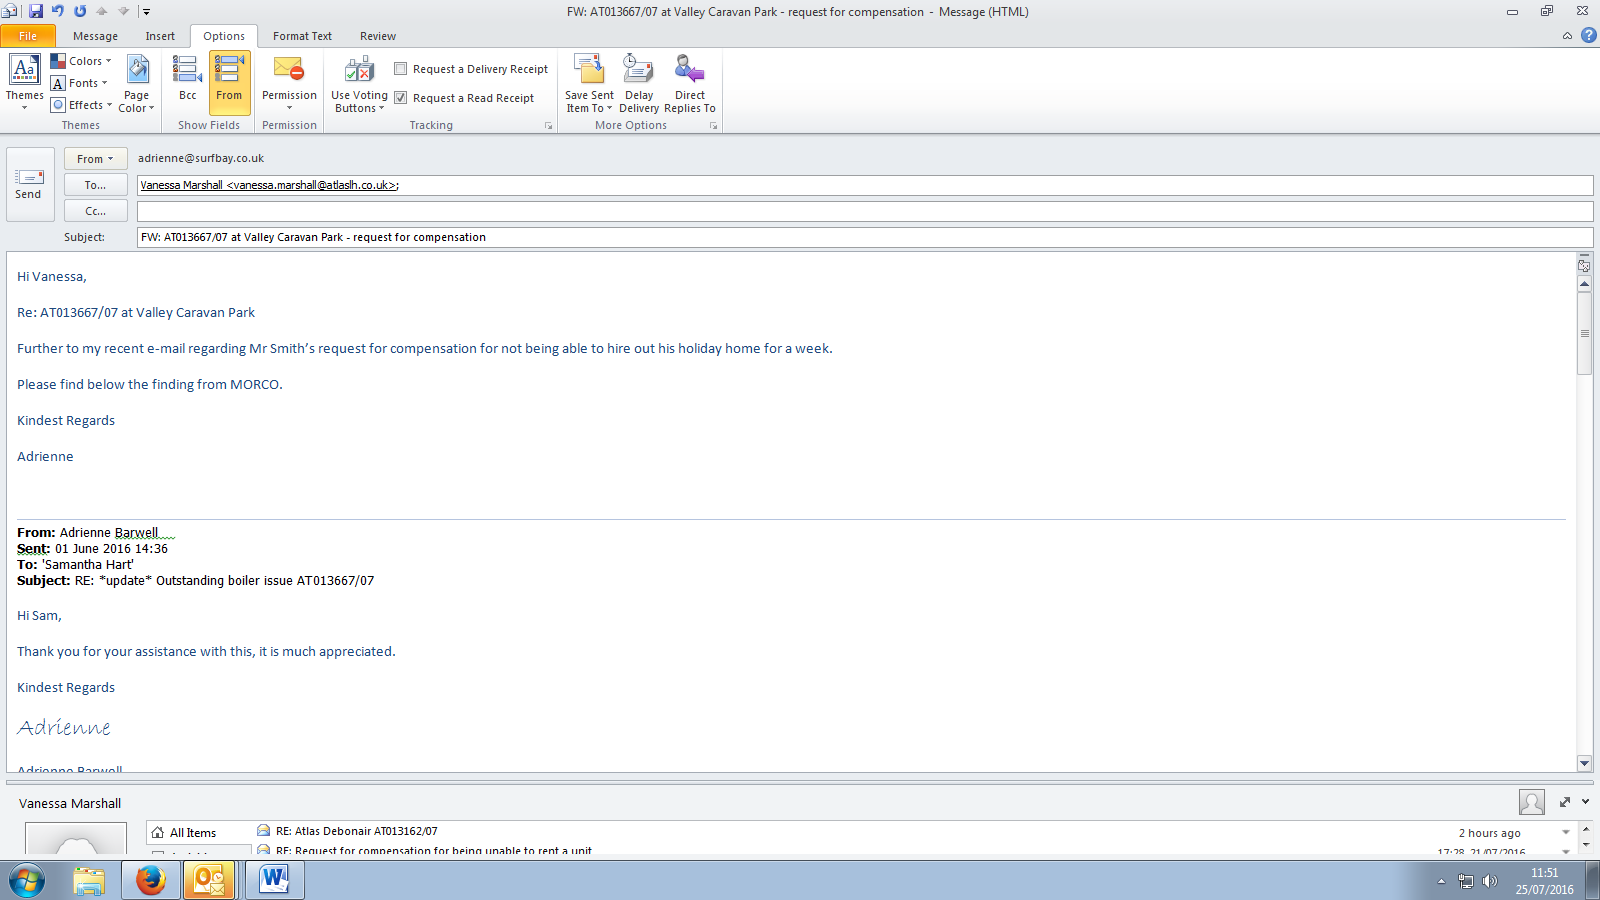Open the Permission menu

(289, 82)
